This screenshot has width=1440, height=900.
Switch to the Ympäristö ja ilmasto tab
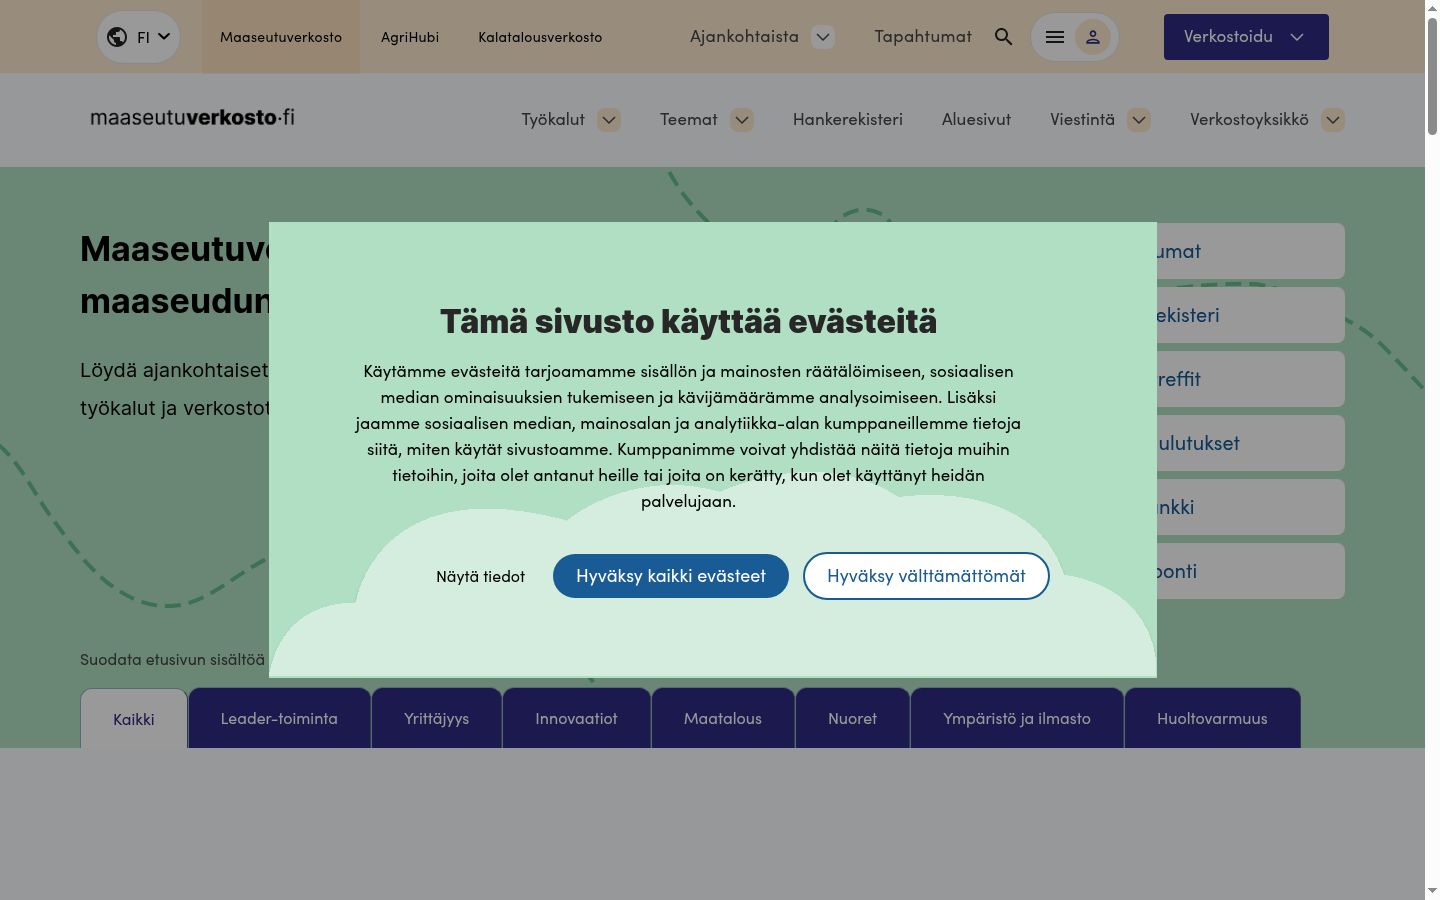tap(1017, 718)
